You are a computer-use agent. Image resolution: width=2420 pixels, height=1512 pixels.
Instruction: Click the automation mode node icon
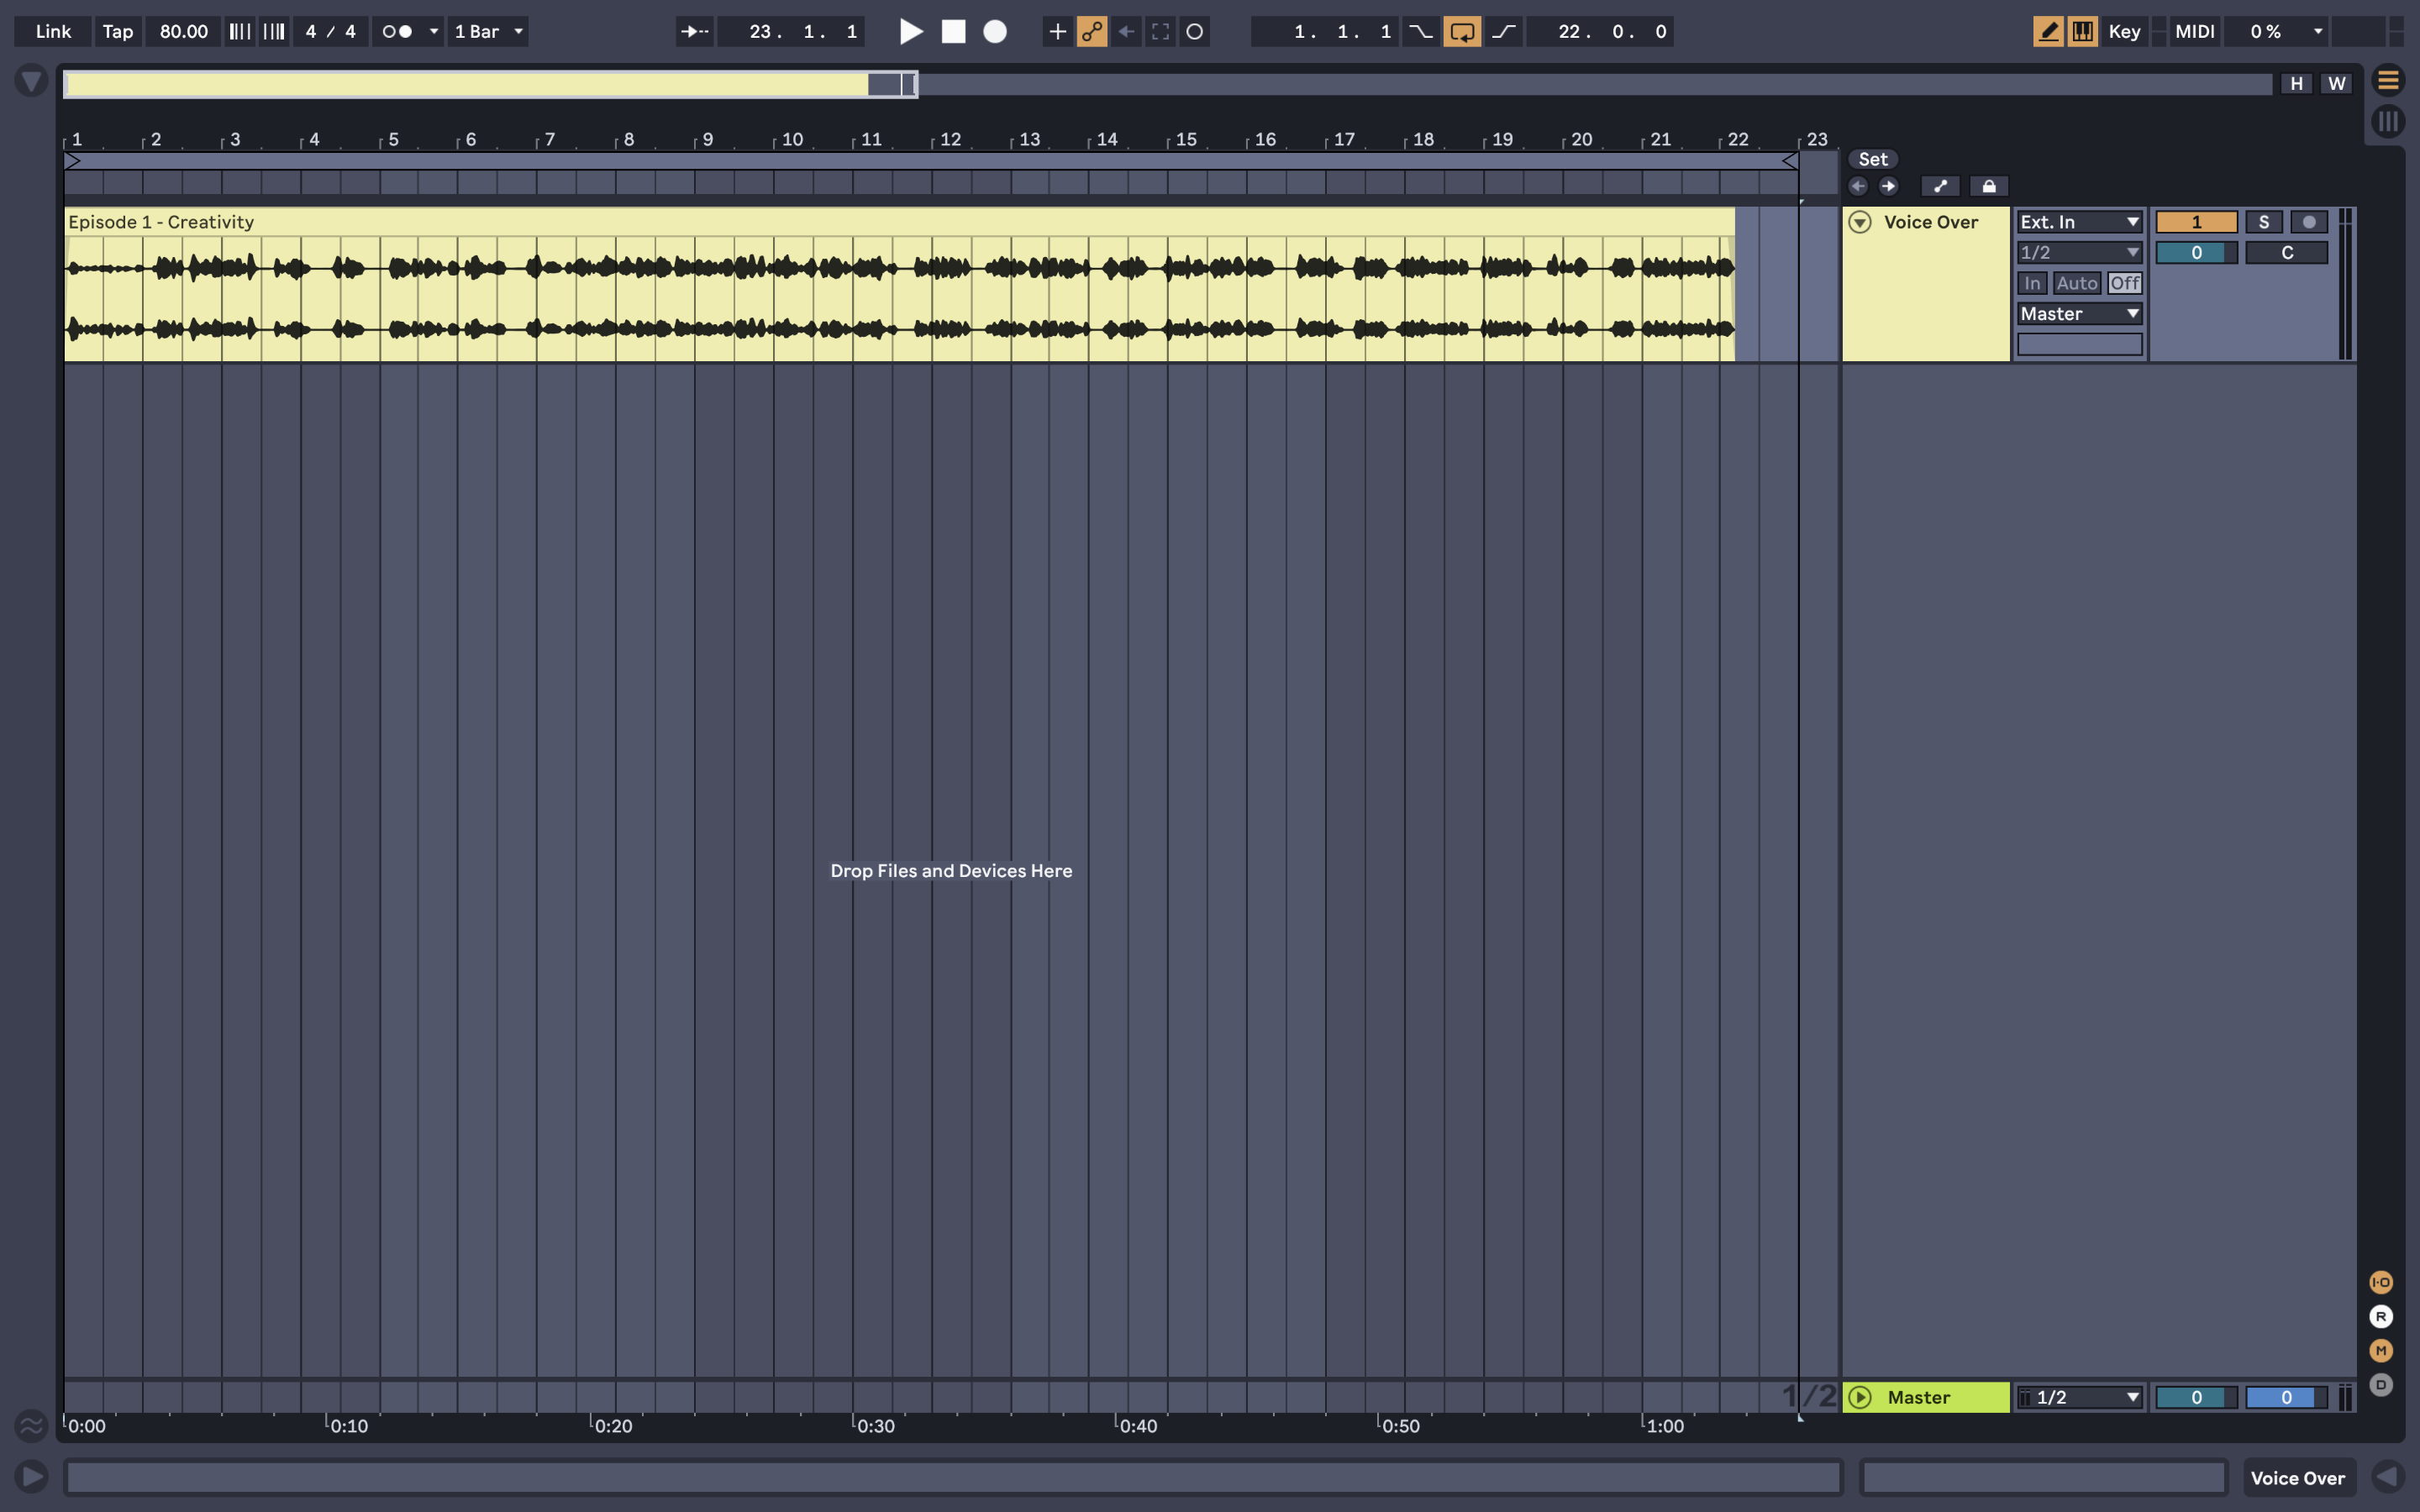[1092, 31]
